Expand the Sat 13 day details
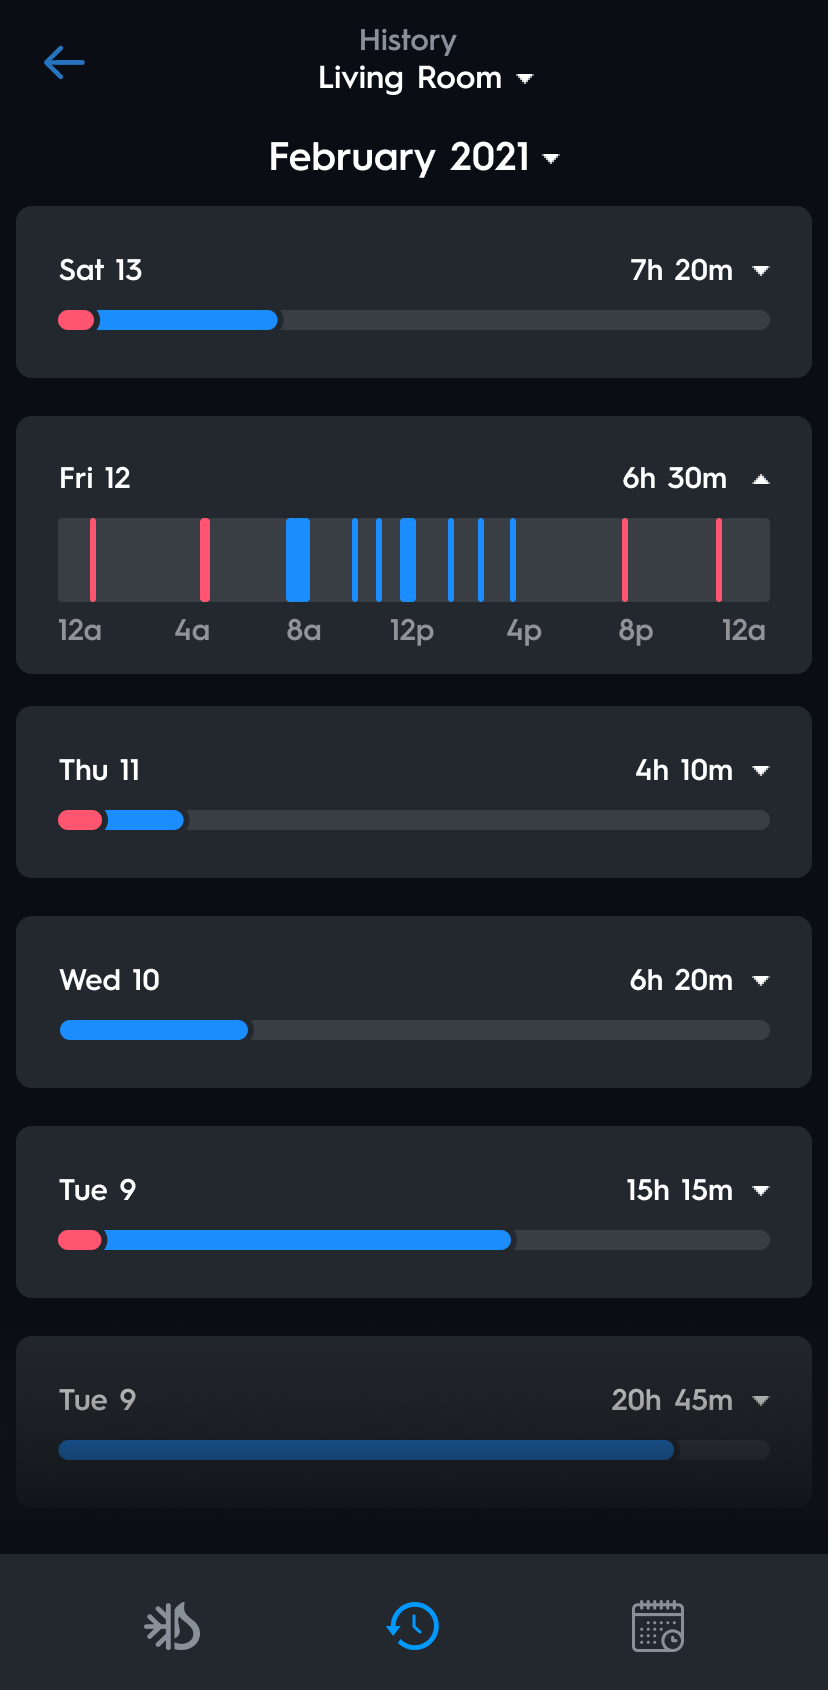 (761, 270)
